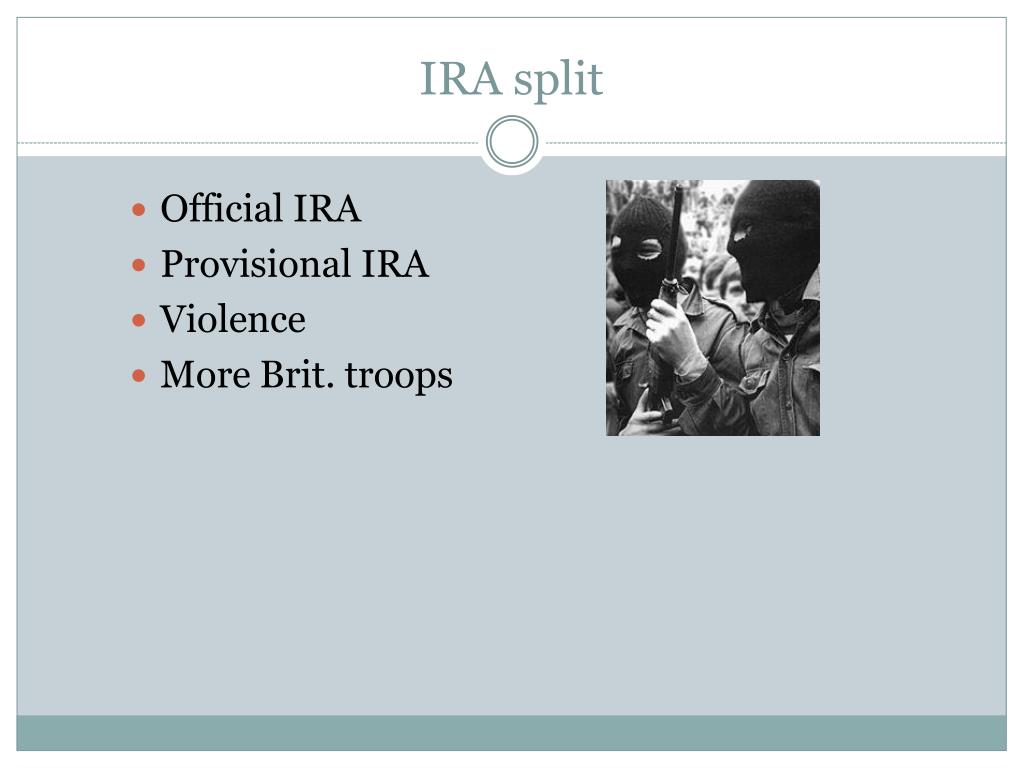This screenshot has width=1024, height=768.
Task: Click the circle ornament below the title
Action: point(512,142)
